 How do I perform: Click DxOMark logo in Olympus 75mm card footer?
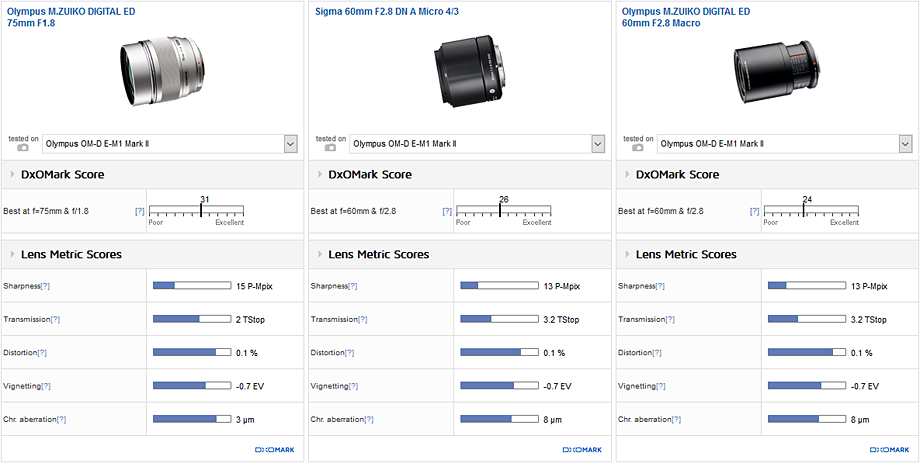click(x=275, y=450)
